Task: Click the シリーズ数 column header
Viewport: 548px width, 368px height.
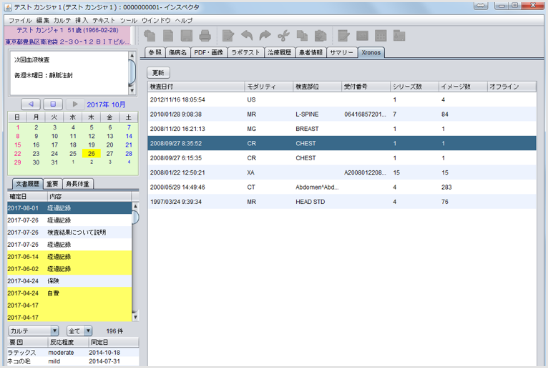Action: click(414, 87)
